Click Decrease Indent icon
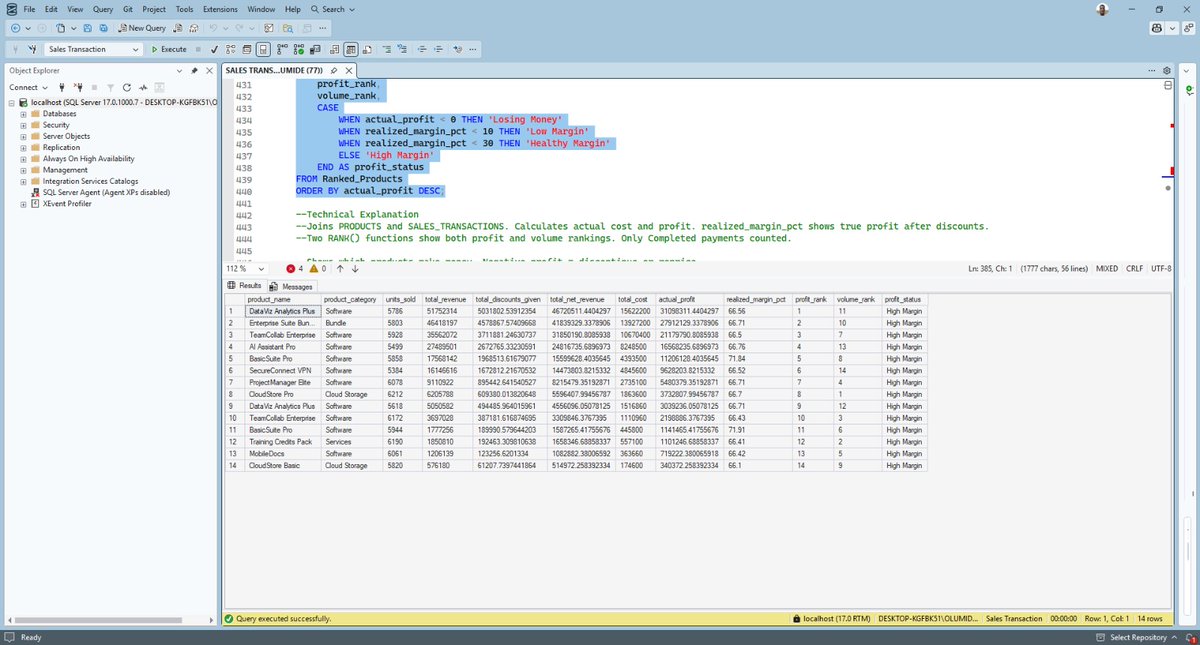Image resolution: width=1200 pixels, height=645 pixels. (423, 49)
